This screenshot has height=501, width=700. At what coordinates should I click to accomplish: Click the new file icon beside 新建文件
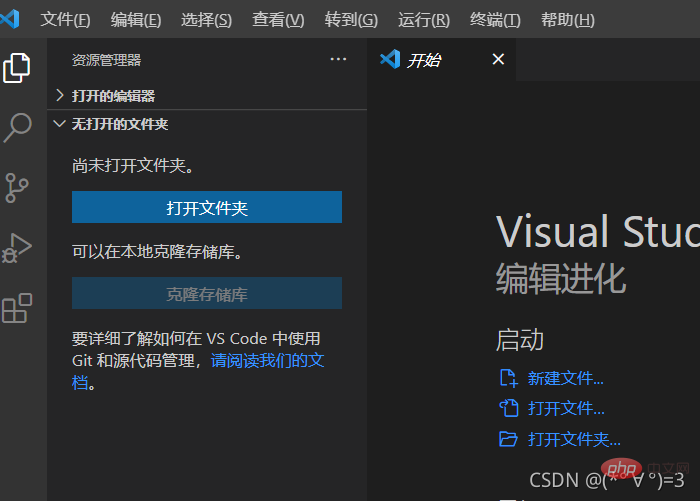click(508, 378)
